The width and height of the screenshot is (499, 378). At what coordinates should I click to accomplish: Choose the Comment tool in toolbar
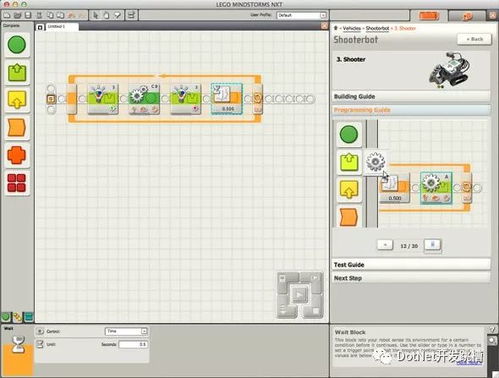117,15
